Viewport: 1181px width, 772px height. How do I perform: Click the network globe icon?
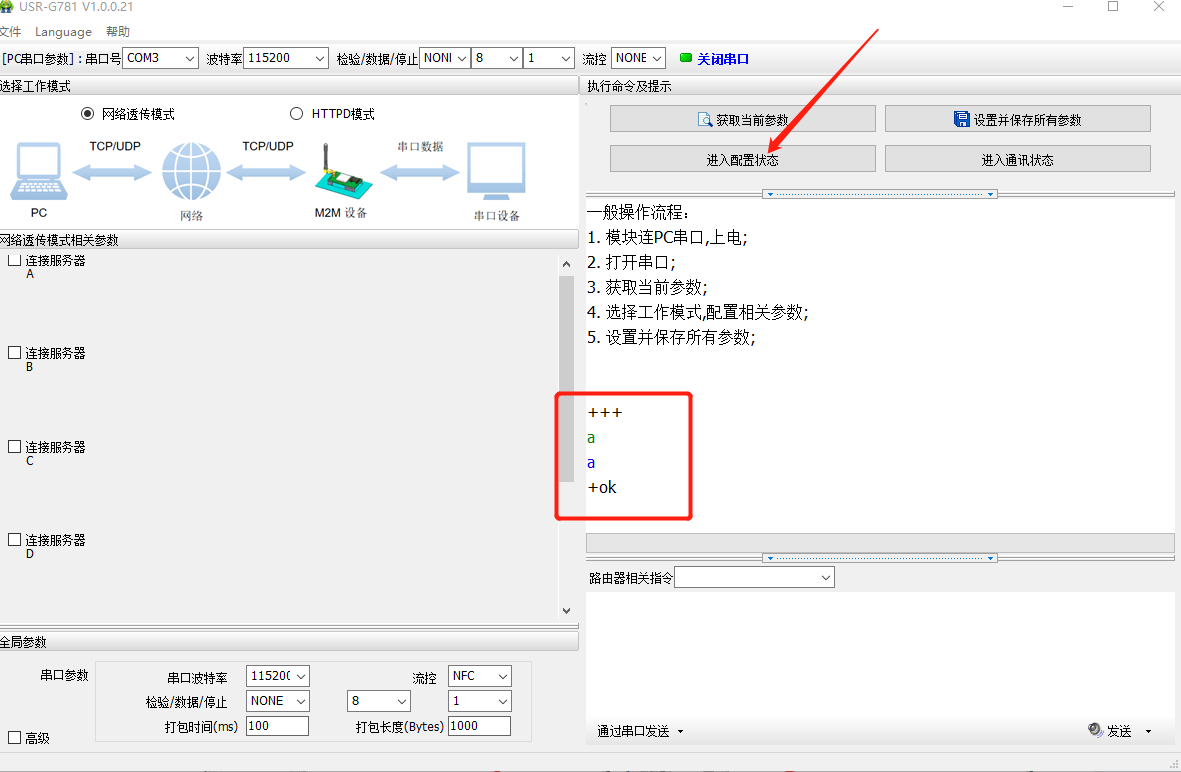[x=191, y=173]
